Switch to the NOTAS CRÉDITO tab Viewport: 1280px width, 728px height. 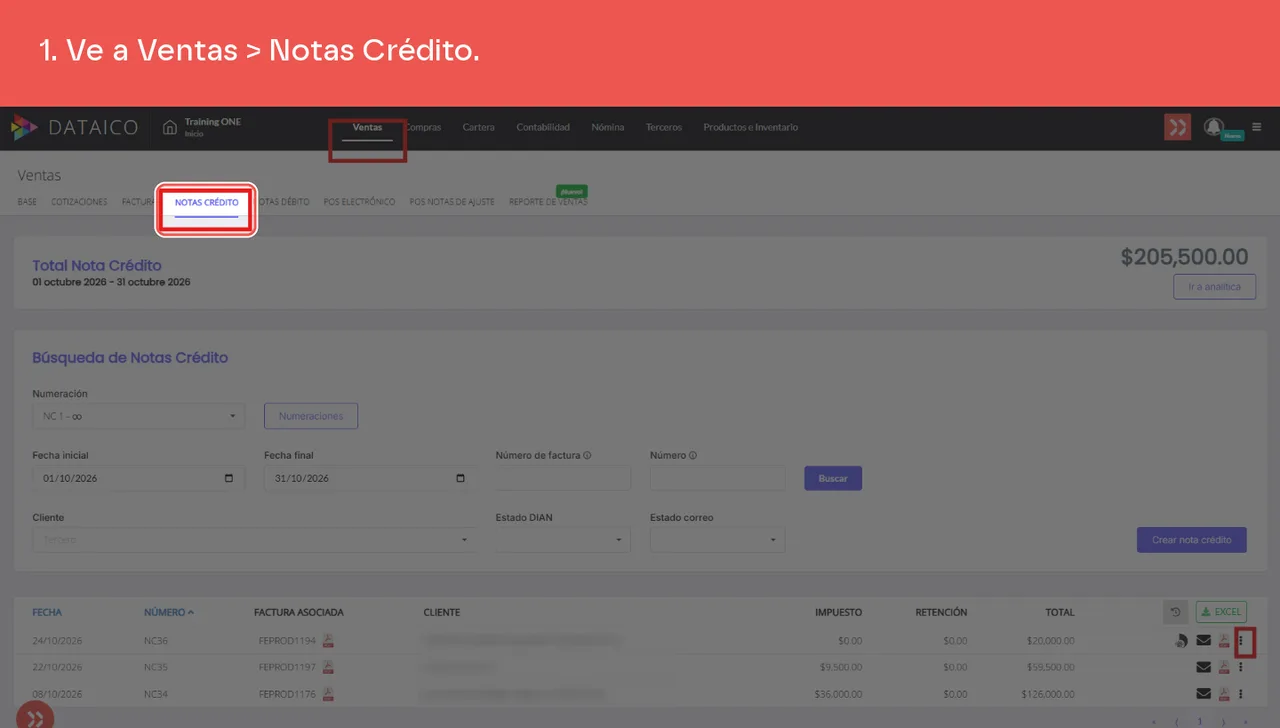coord(206,203)
